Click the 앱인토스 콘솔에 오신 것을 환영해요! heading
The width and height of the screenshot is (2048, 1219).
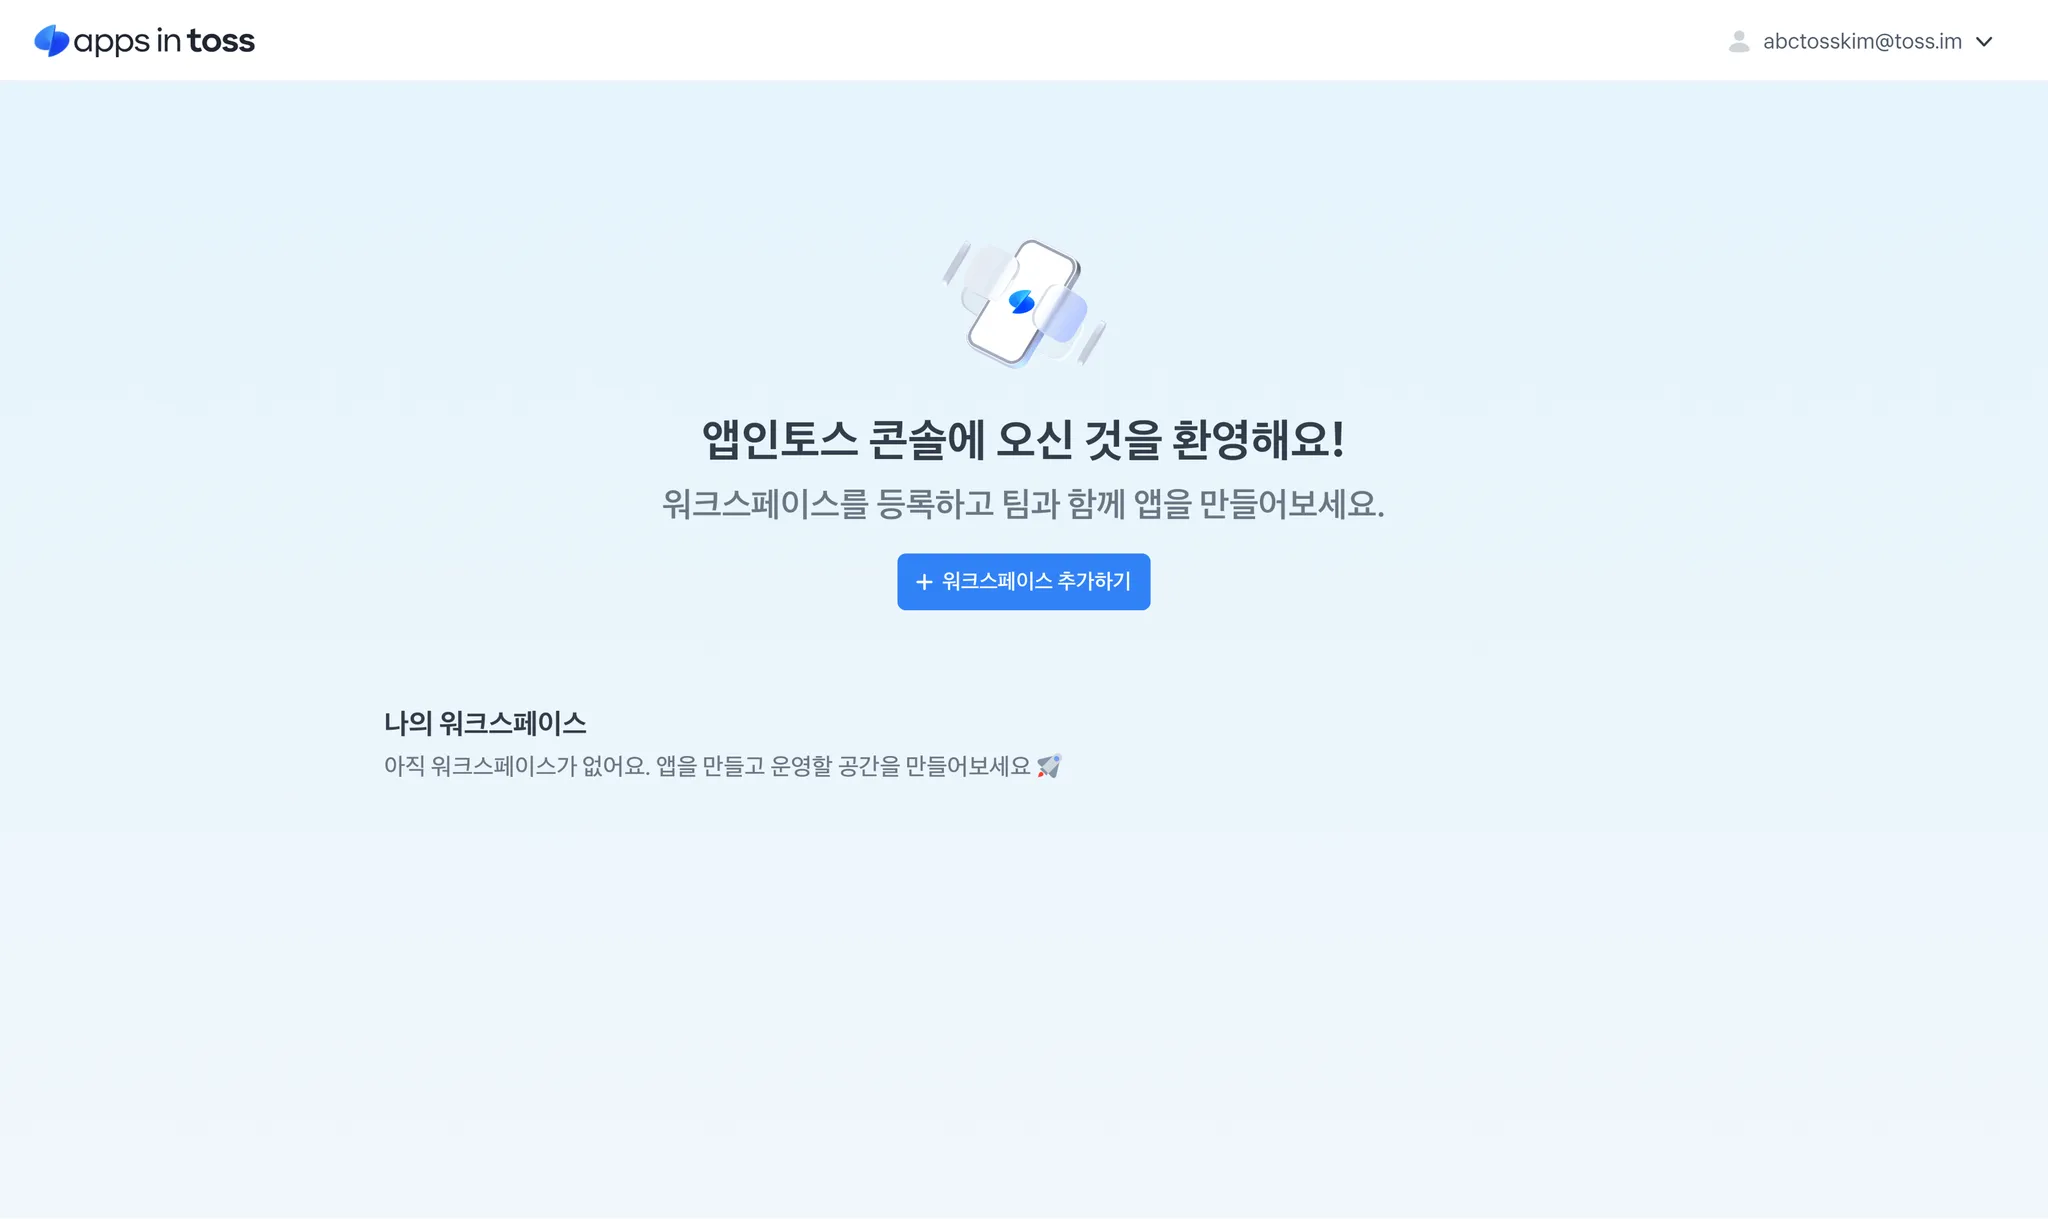click(1023, 439)
